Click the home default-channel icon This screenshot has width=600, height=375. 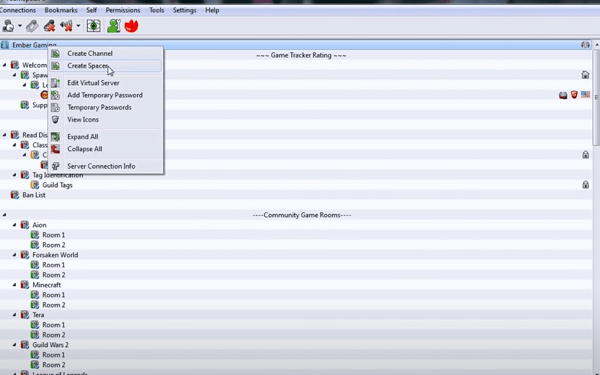click(x=585, y=75)
